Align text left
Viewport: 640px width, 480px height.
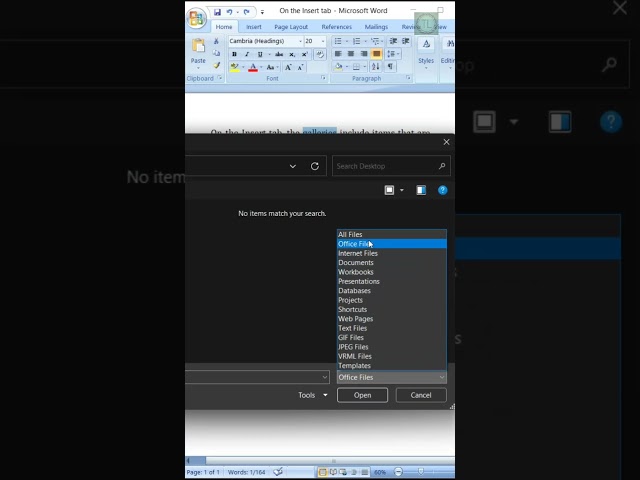pos(338,54)
